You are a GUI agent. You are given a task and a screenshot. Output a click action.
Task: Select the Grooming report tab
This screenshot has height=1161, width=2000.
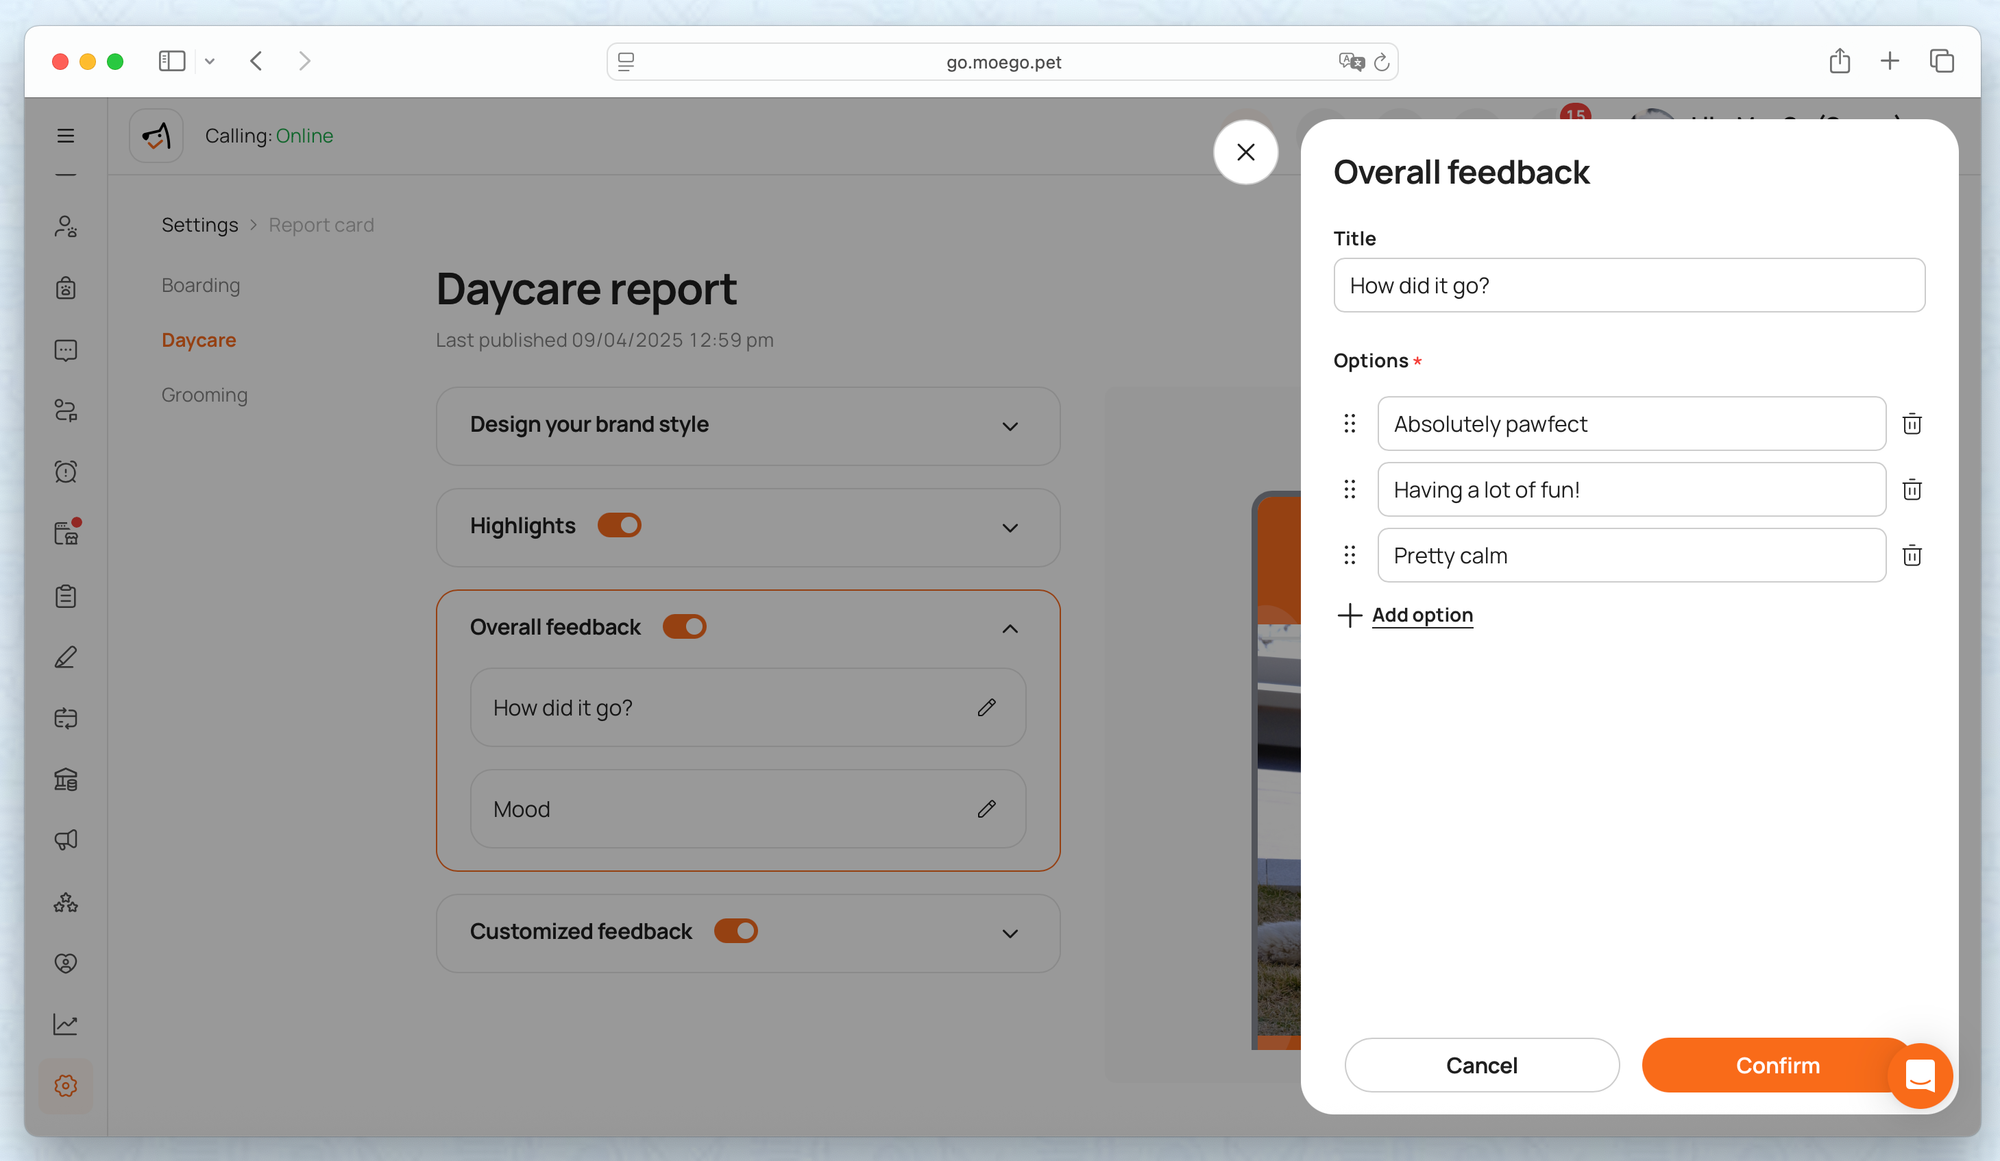coord(204,395)
